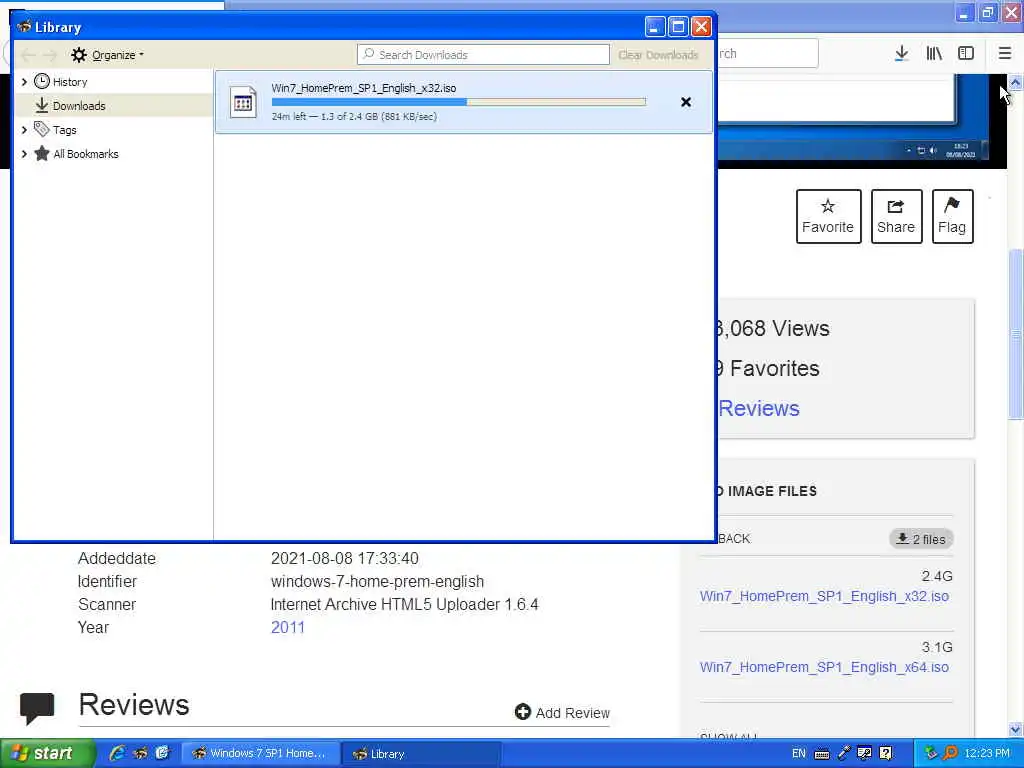Click the Clear Downloads button
Screen dimensions: 1024x768
coord(658,55)
